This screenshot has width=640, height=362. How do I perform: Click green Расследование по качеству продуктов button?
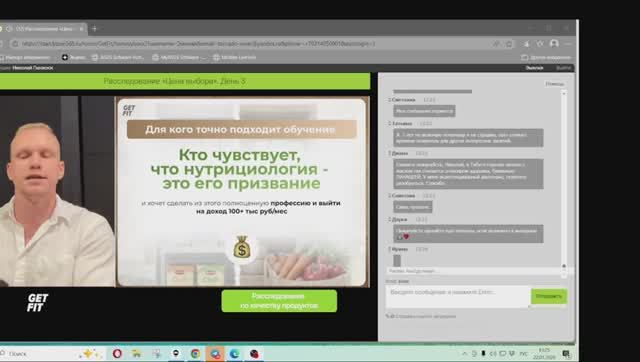(279, 301)
